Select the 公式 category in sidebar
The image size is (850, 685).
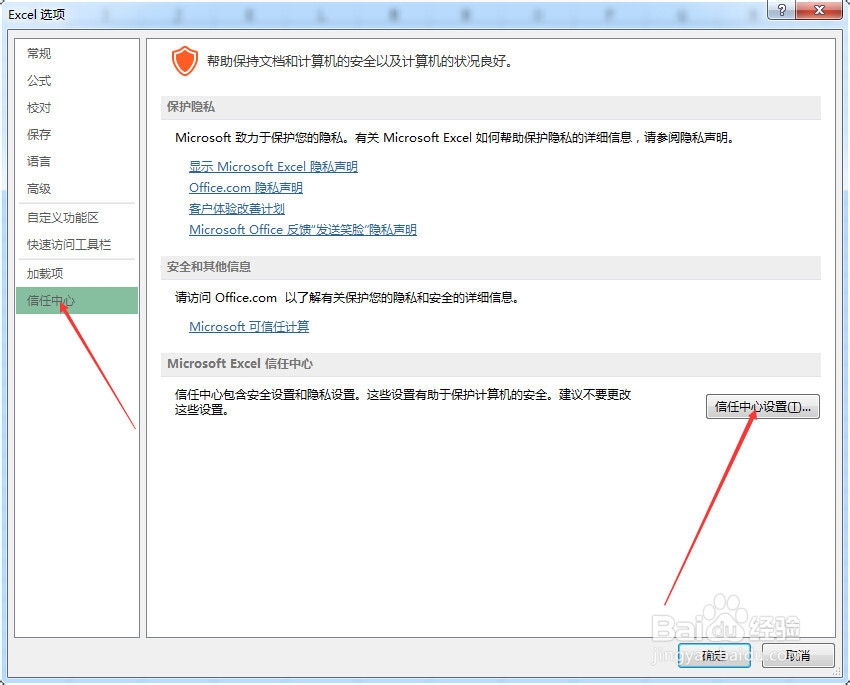click(39, 81)
